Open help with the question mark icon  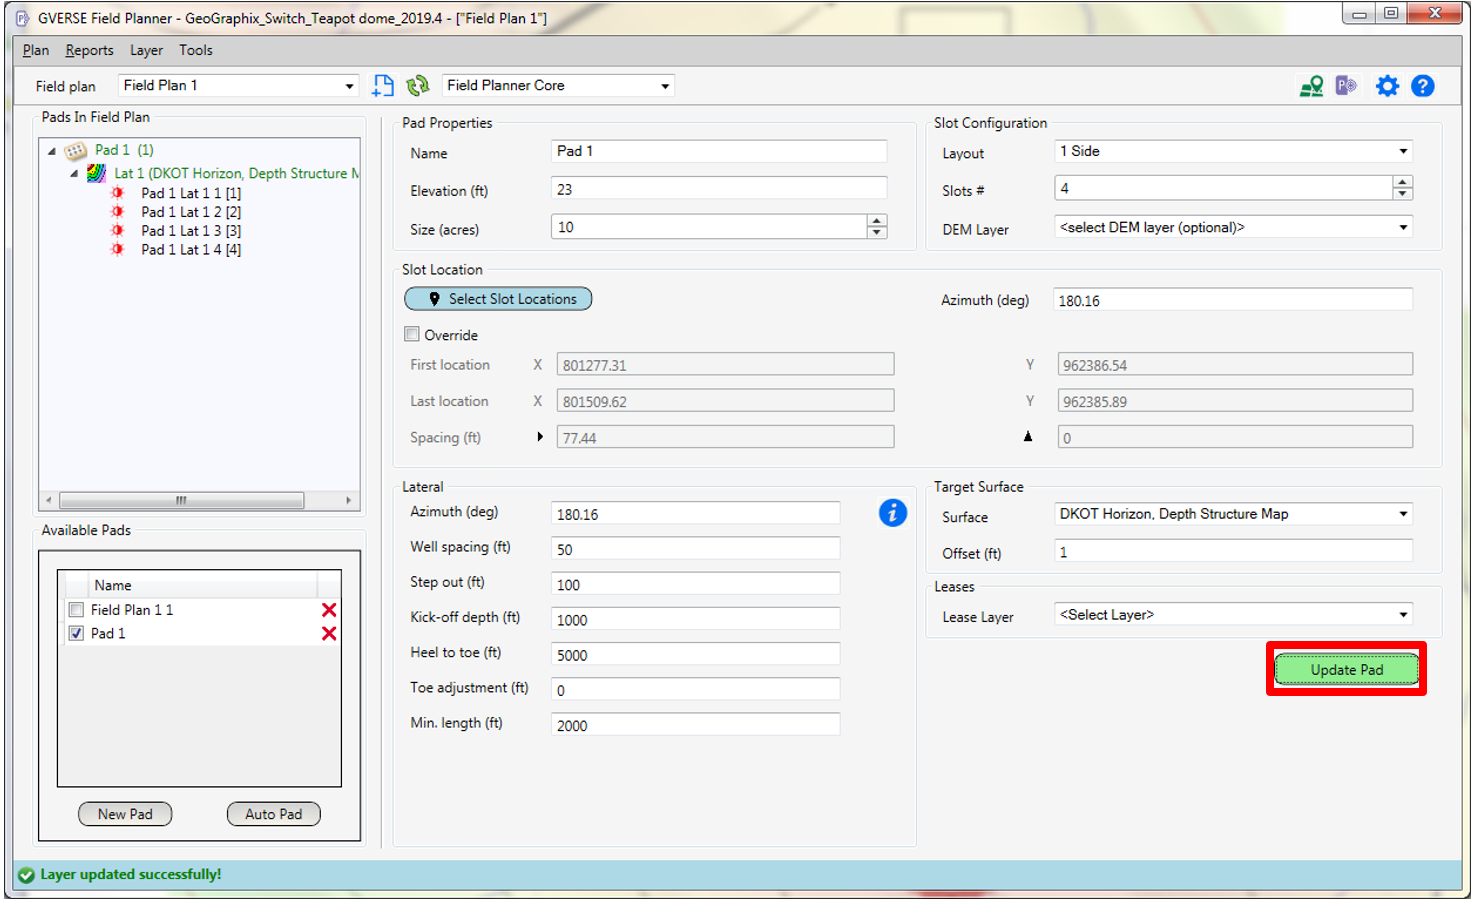coord(1423,86)
